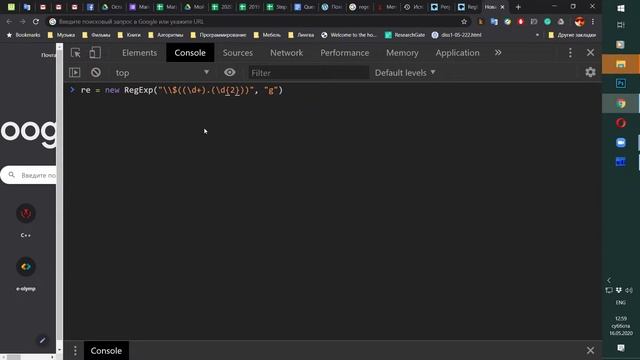Viewport: 640px width, 360px height.
Task: Open the Программирование bookmarks folder
Action: pyautogui.click(x=218, y=35)
